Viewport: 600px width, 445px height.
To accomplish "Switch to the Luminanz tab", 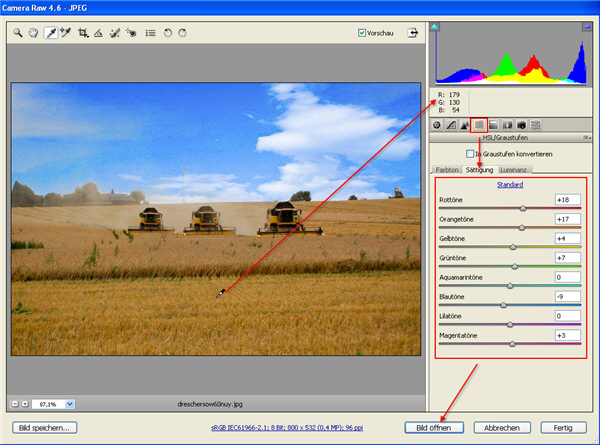I will tap(515, 170).
